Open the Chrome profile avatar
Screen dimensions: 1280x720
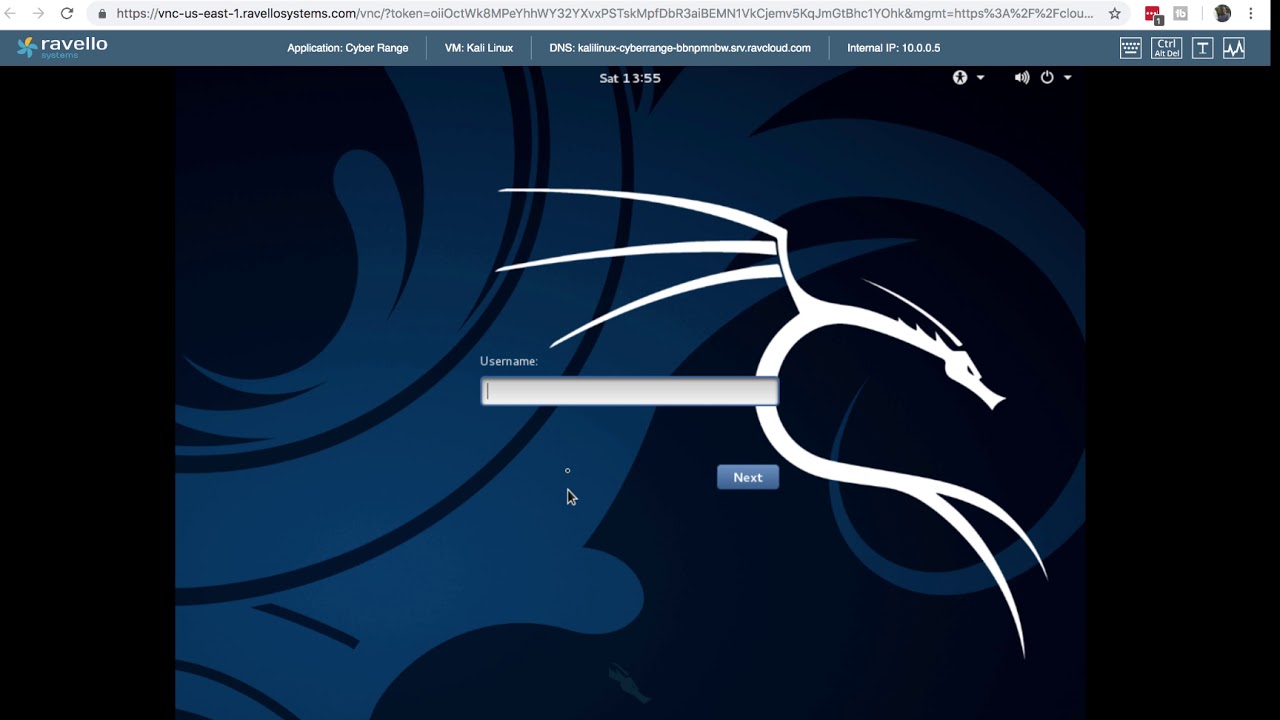click(1222, 14)
